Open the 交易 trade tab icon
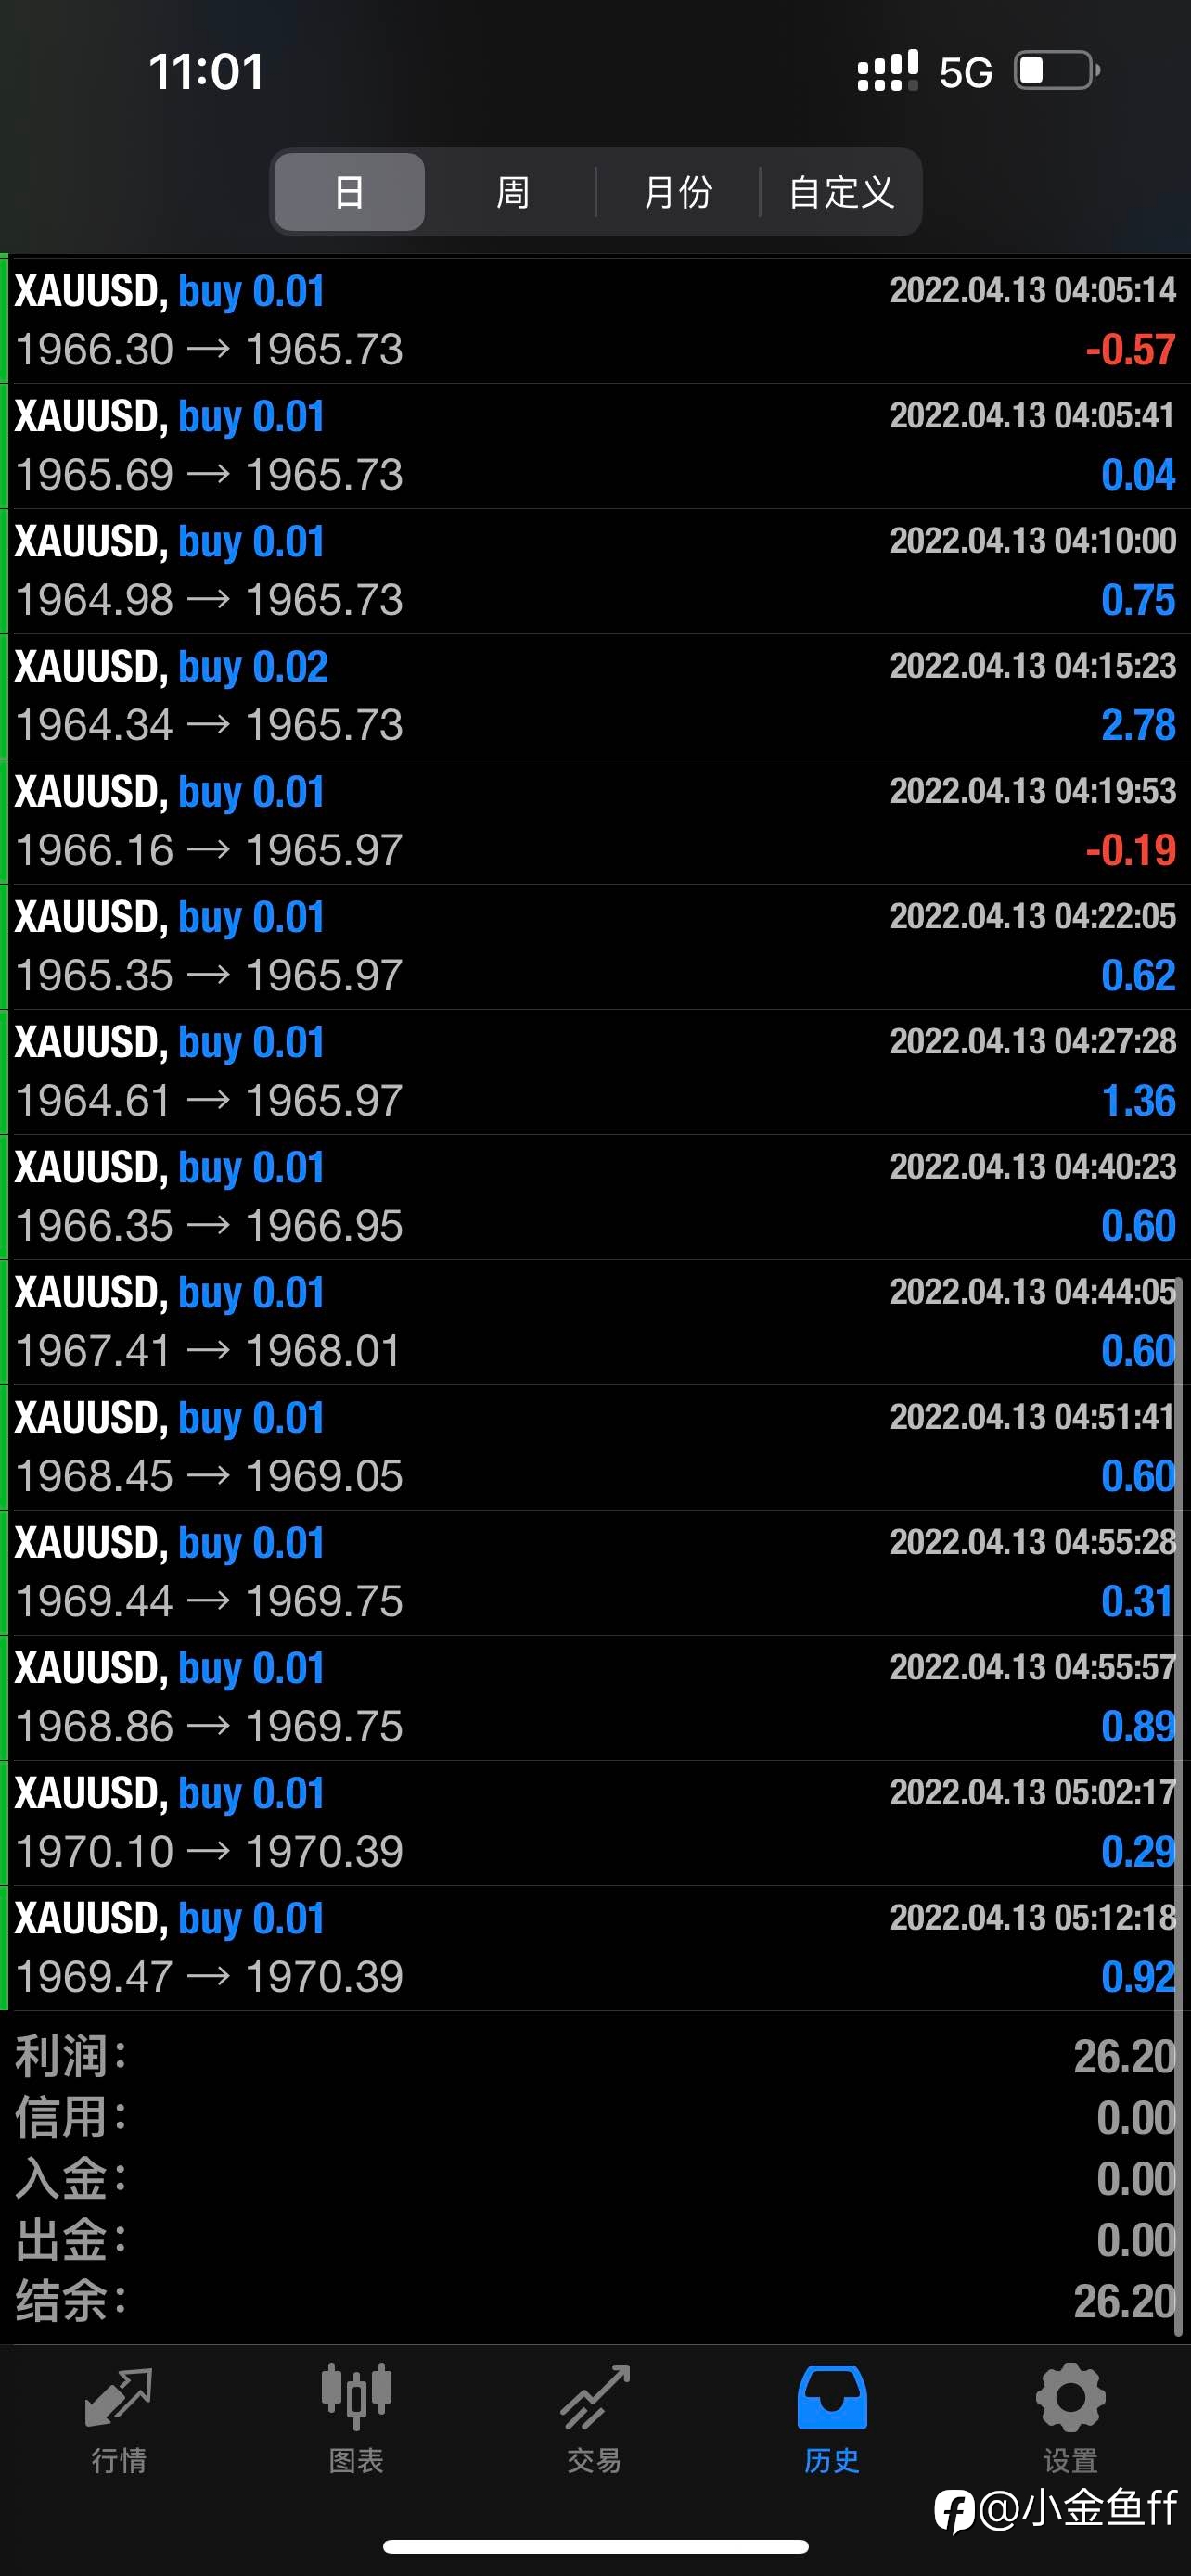Image resolution: width=1191 pixels, height=2576 pixels. point(595,2397)
